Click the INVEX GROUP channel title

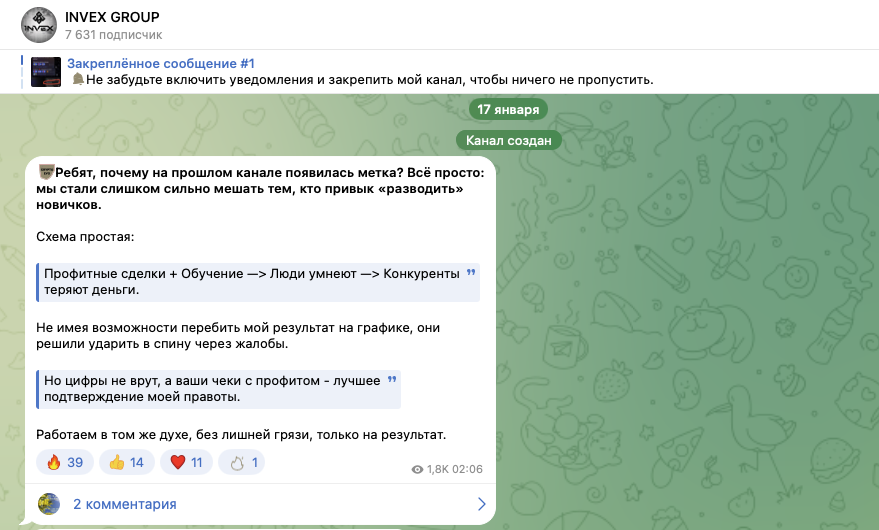111,17
